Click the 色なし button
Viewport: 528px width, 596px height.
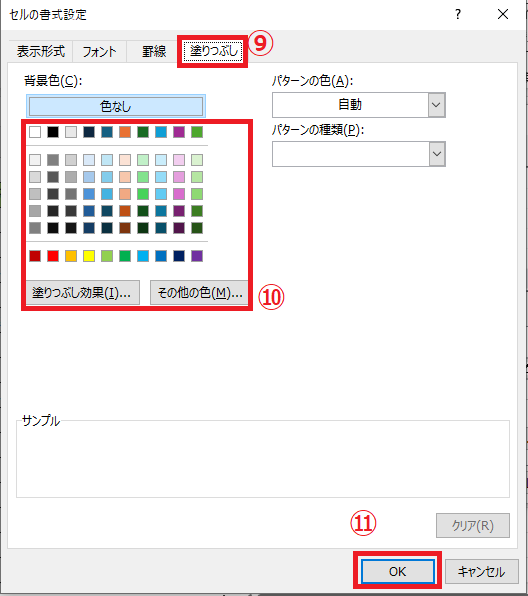pos(116,106)
